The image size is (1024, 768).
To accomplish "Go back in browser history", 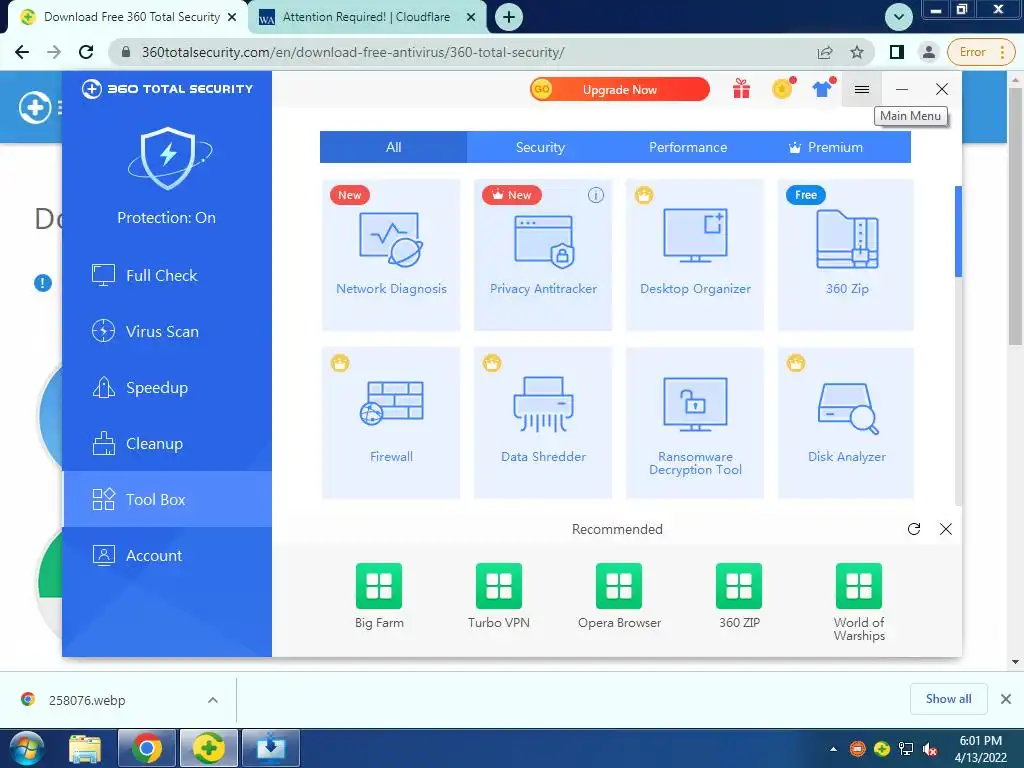I will 22,52.
